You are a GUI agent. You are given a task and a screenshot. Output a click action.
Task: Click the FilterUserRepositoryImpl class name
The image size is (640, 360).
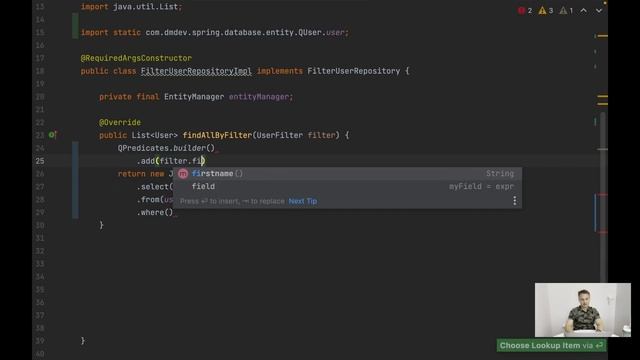[196, 71]
